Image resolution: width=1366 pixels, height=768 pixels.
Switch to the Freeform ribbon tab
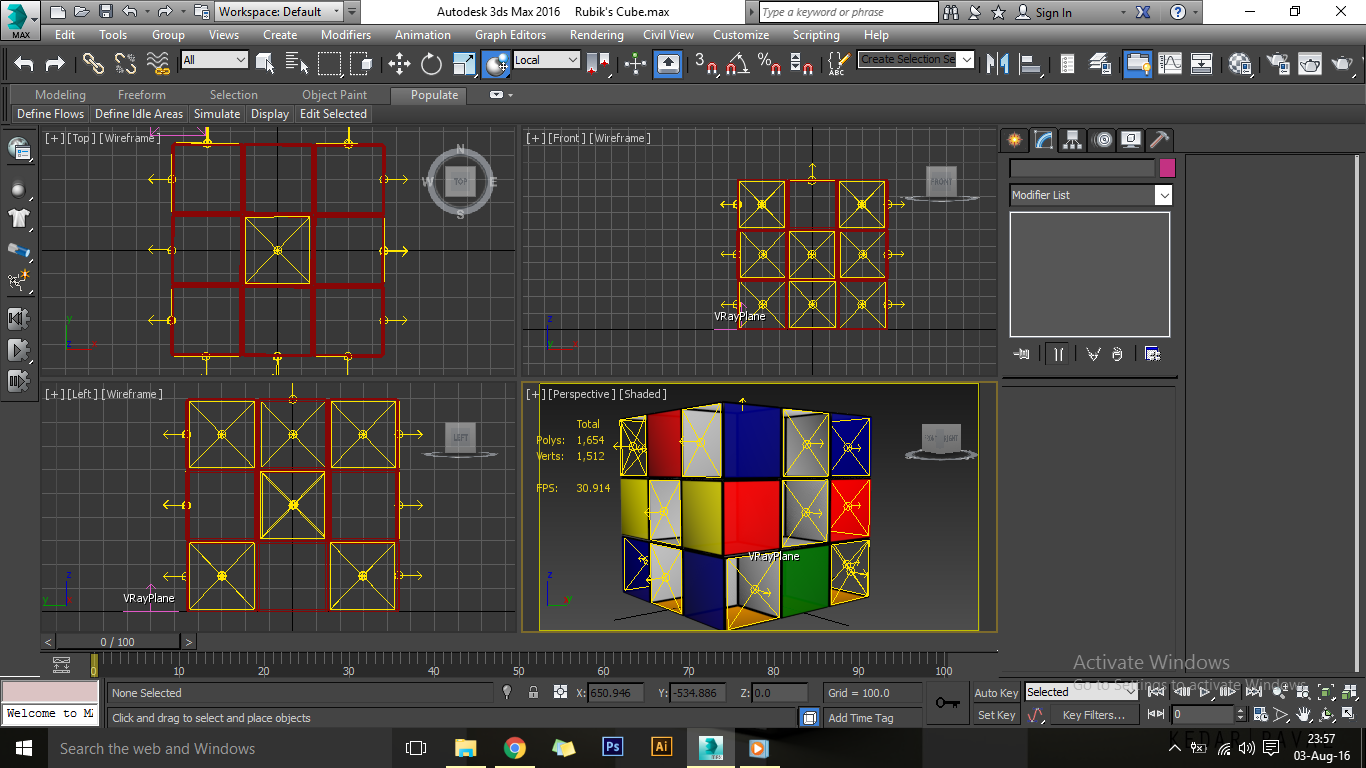(142, 95)
